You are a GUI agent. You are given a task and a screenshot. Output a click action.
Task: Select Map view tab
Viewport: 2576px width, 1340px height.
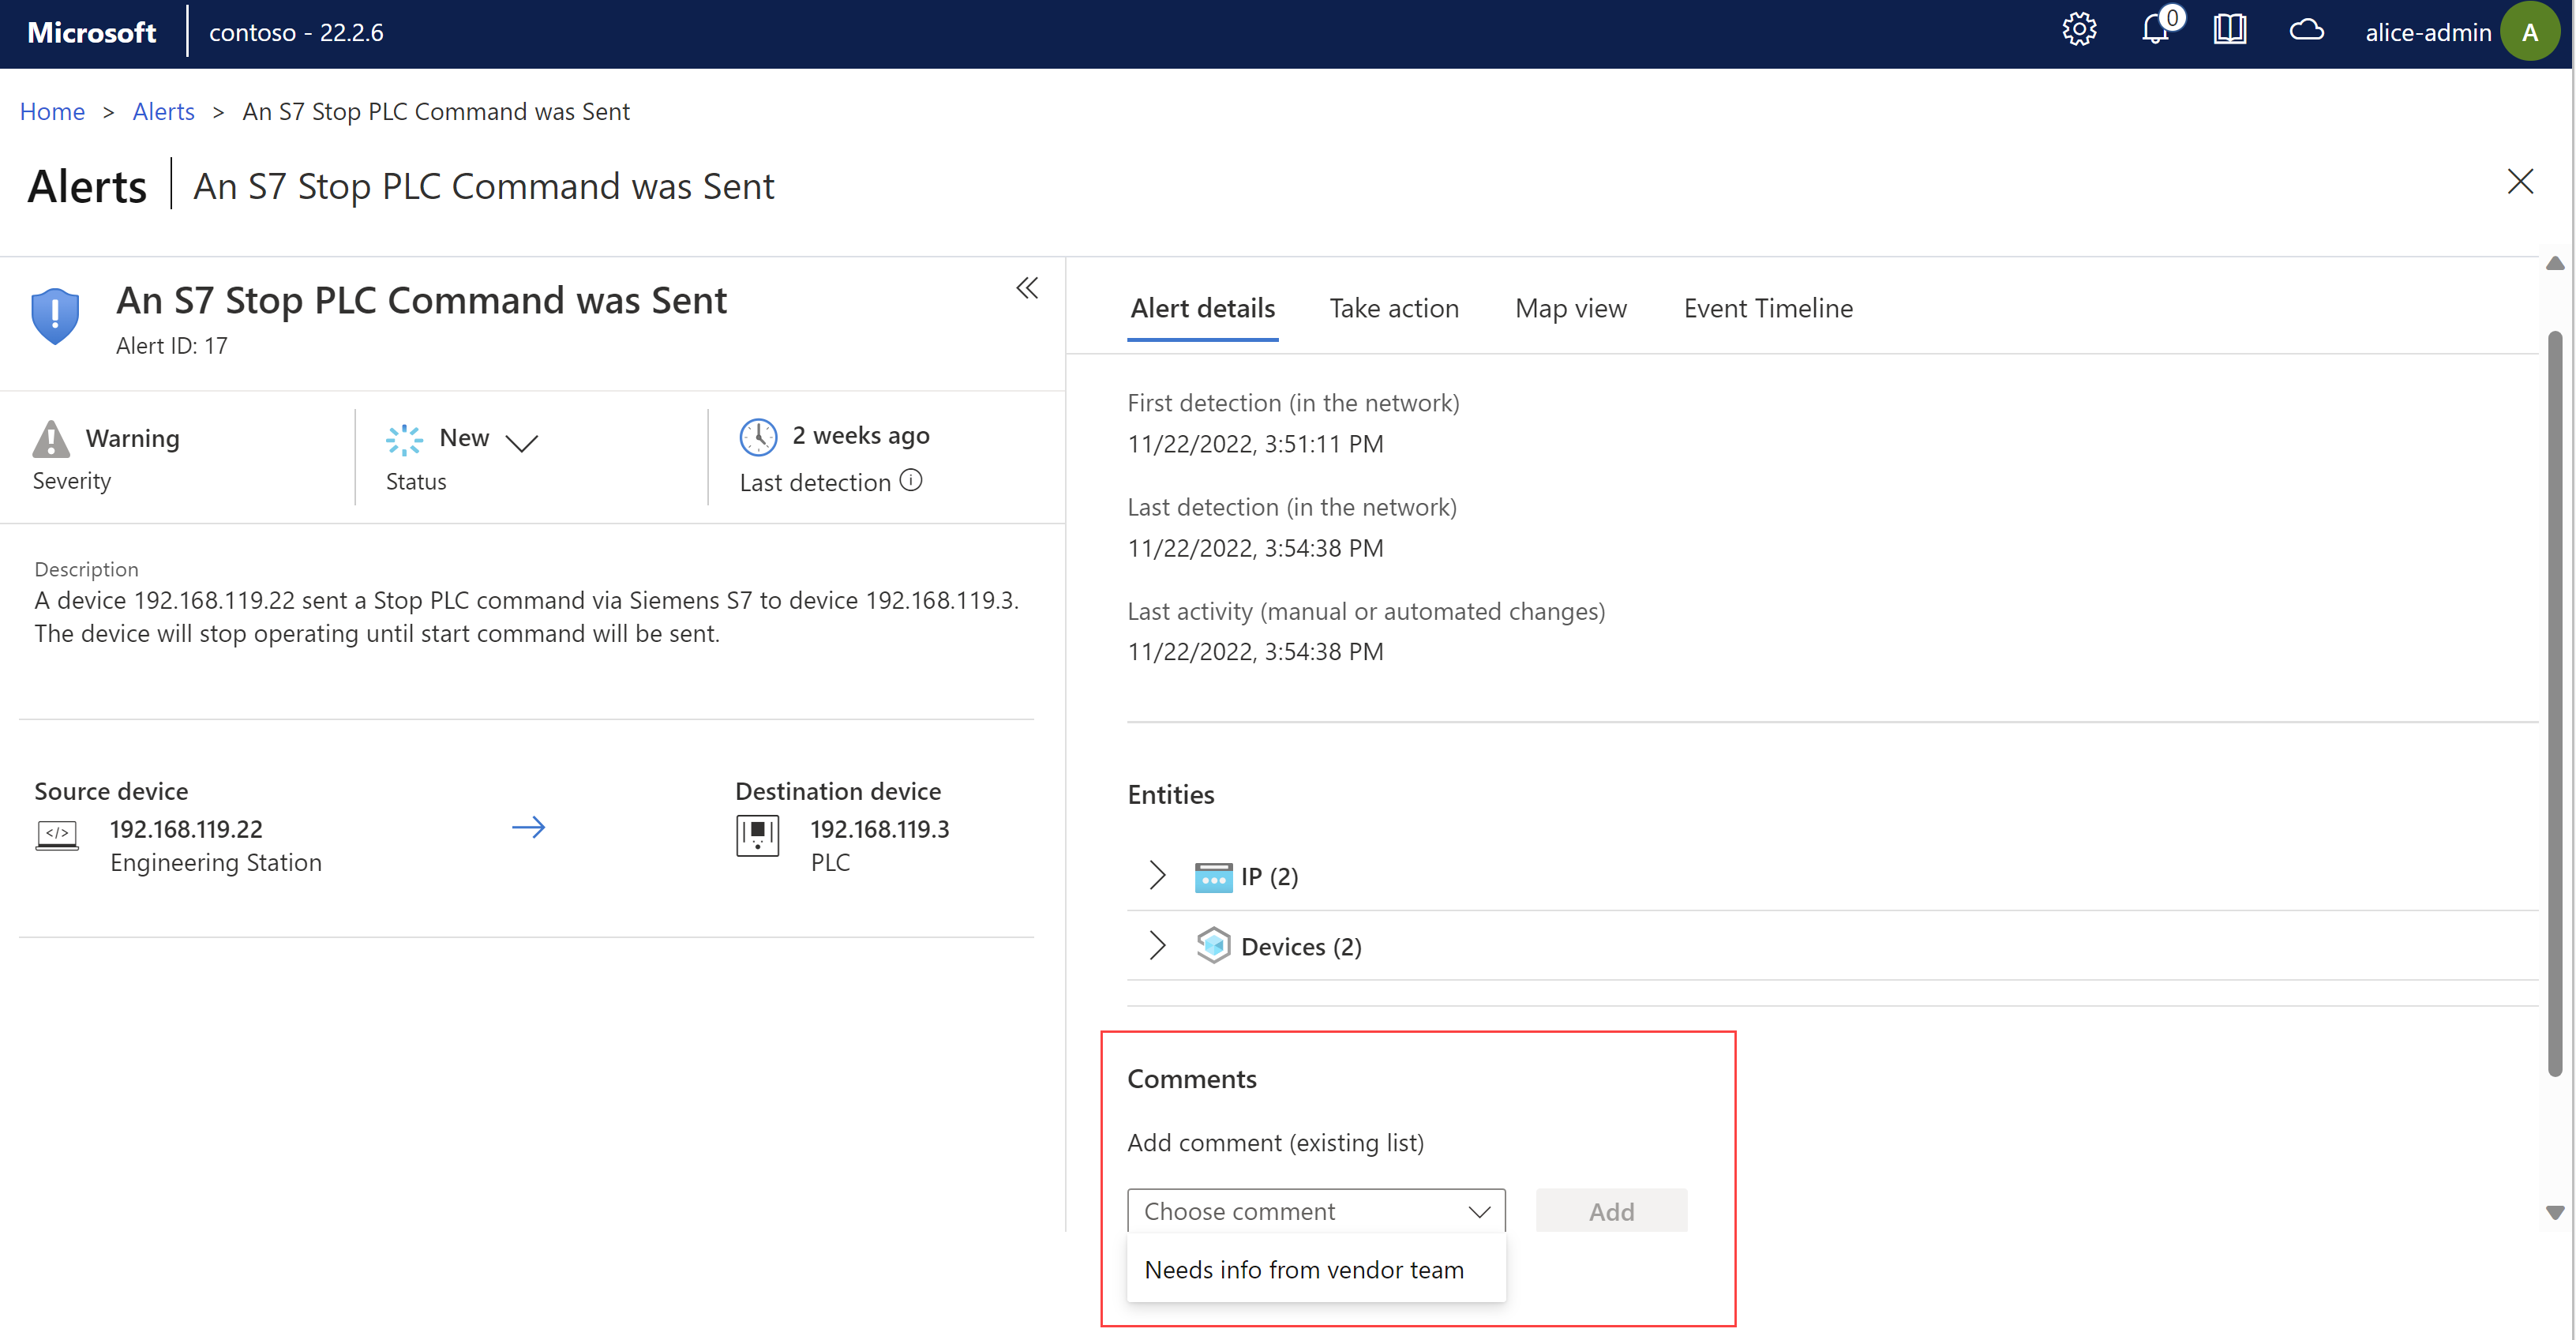[1571, 309]
